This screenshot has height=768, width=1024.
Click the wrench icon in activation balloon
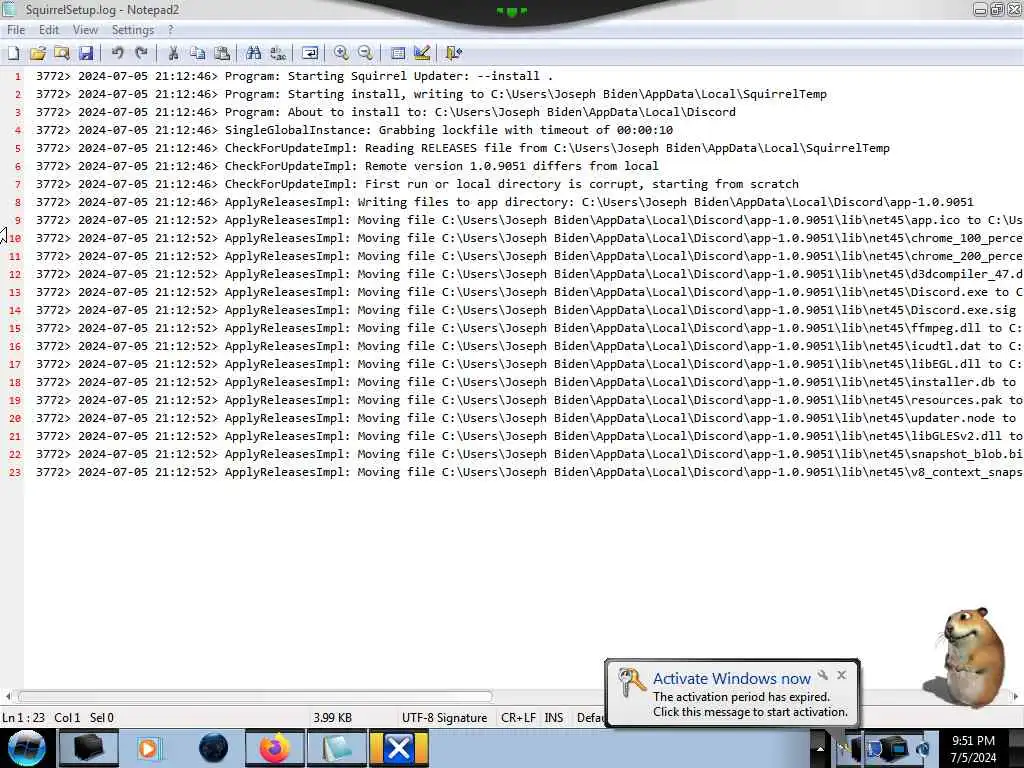[x=823, y=675]
